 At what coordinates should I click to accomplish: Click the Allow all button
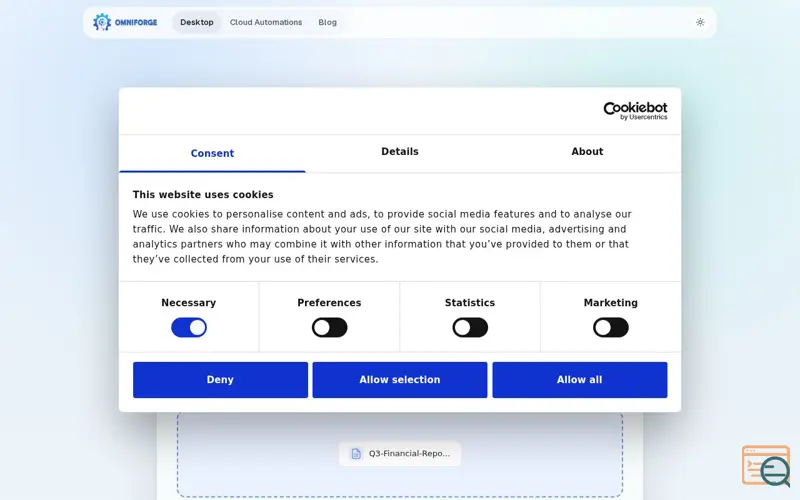580,380
